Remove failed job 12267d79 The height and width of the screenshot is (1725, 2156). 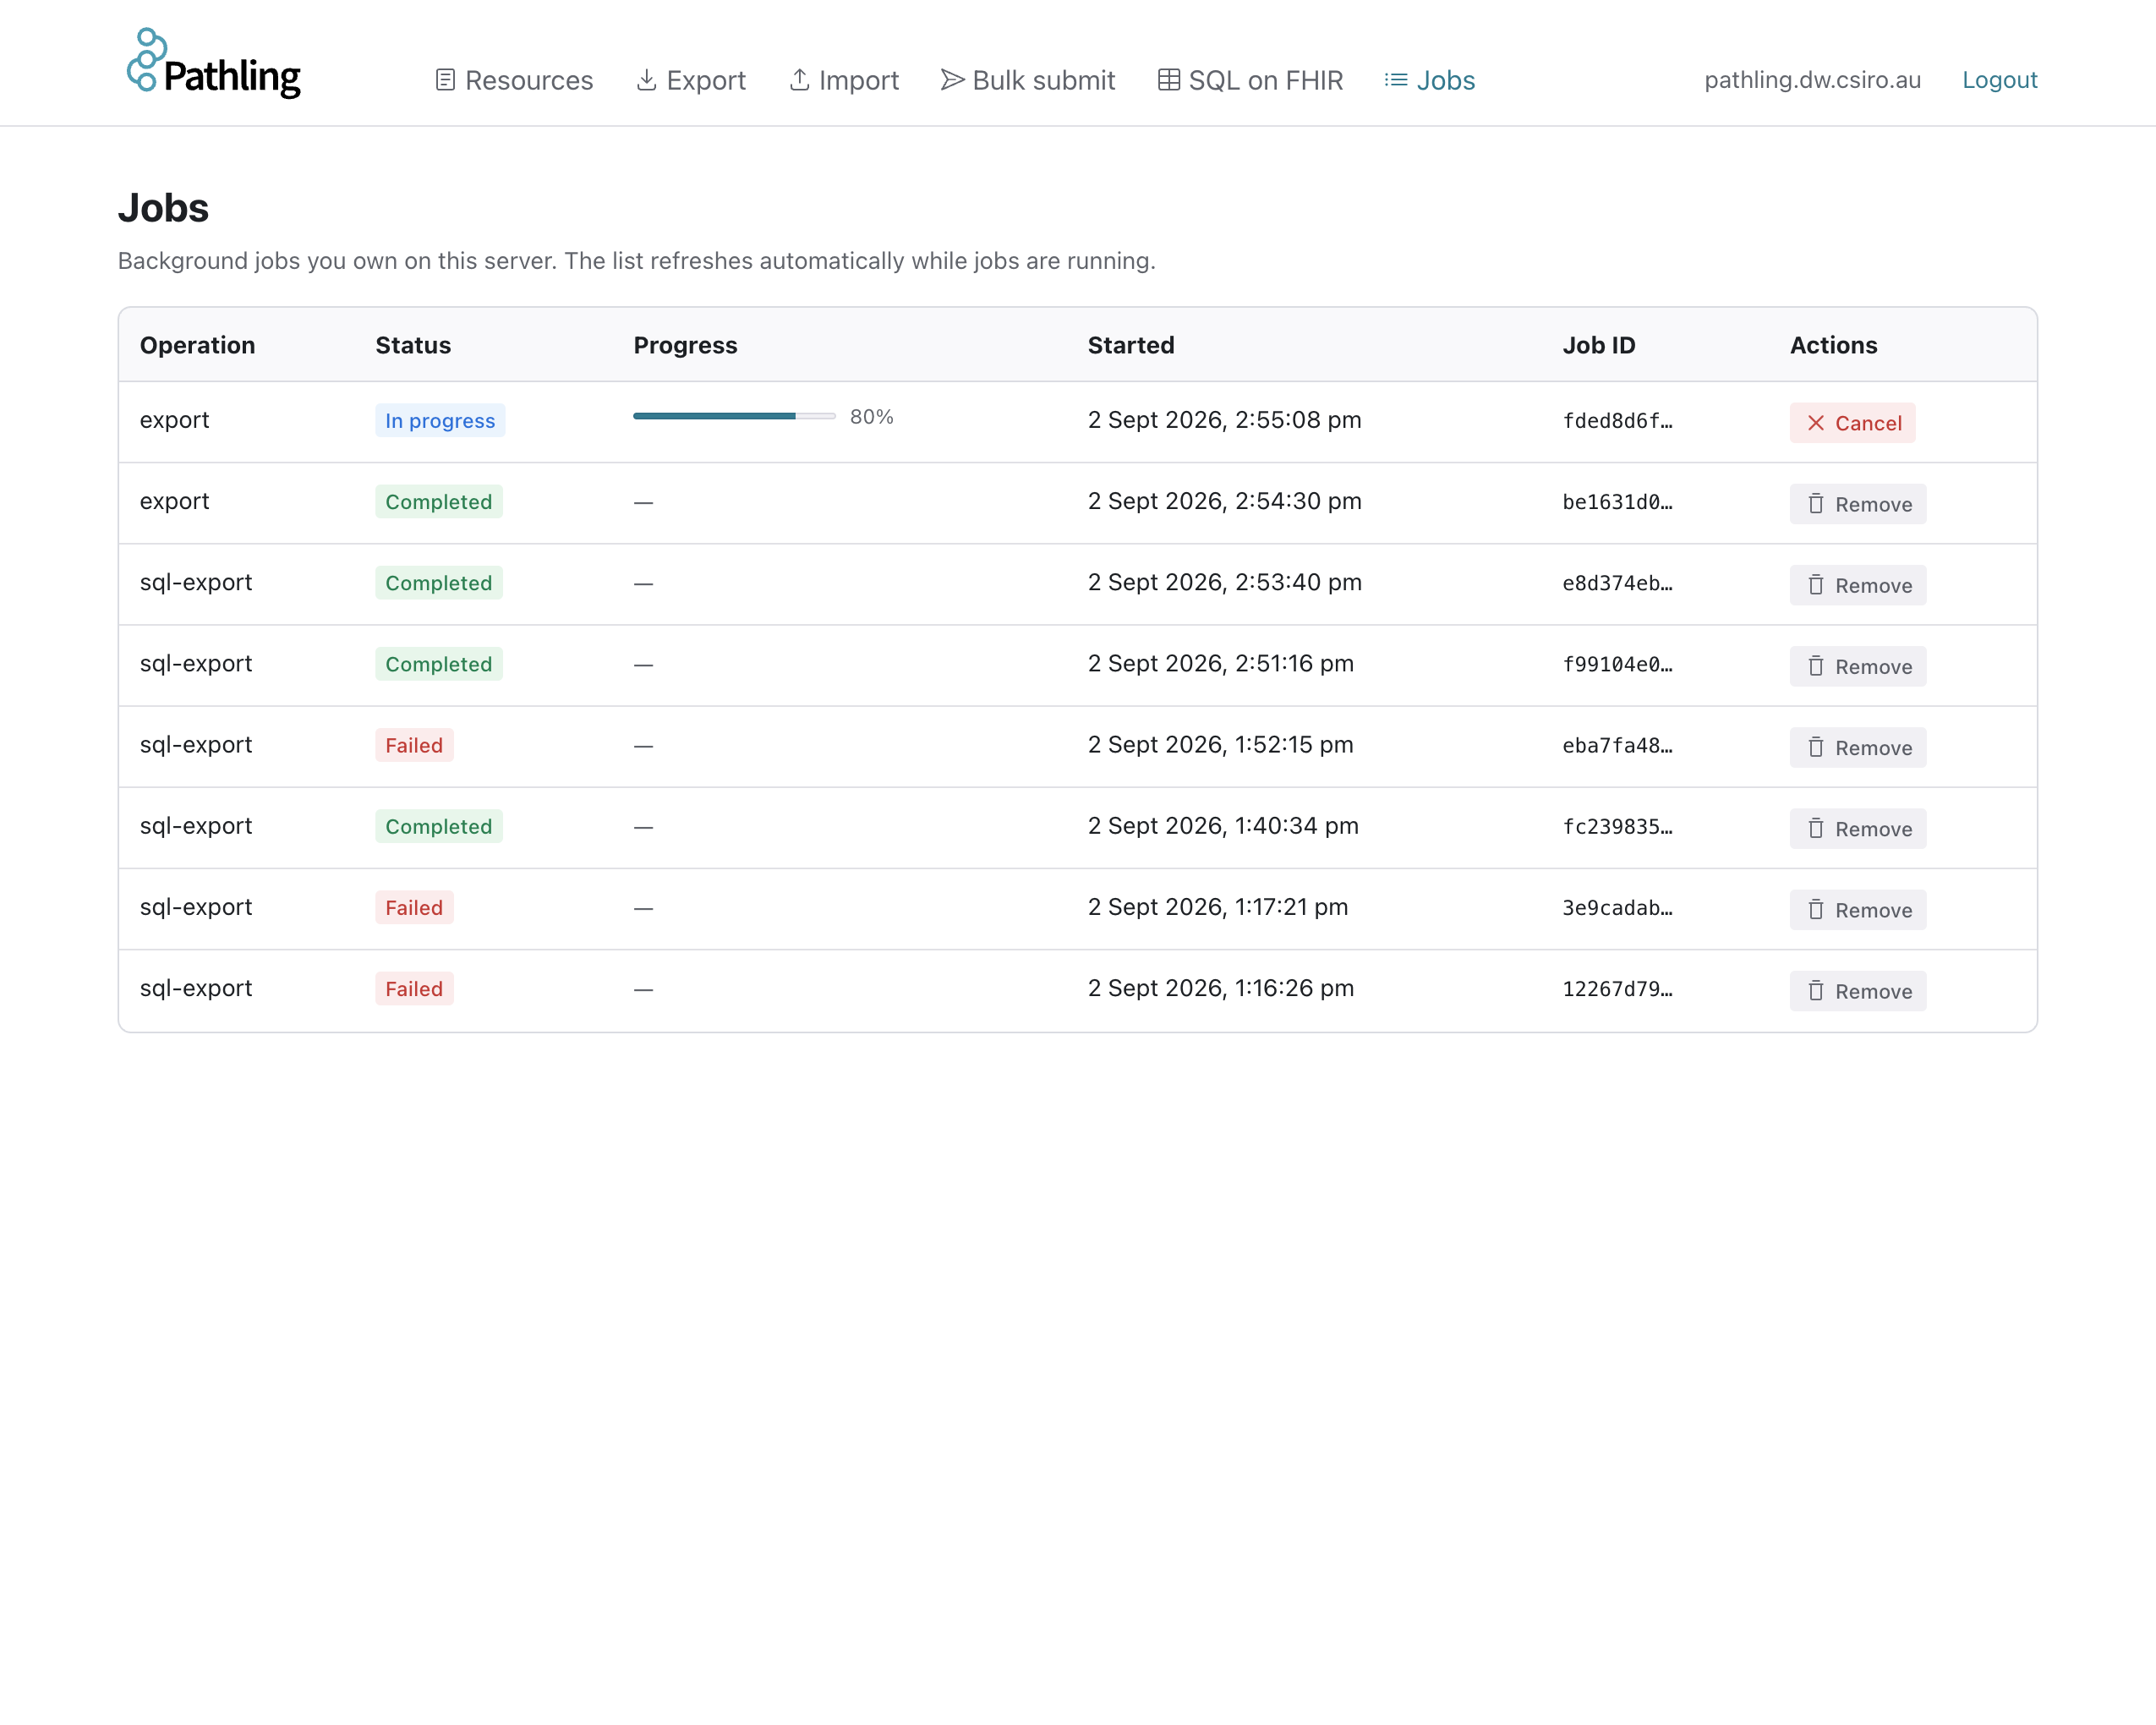click(x=1857, y=991)
